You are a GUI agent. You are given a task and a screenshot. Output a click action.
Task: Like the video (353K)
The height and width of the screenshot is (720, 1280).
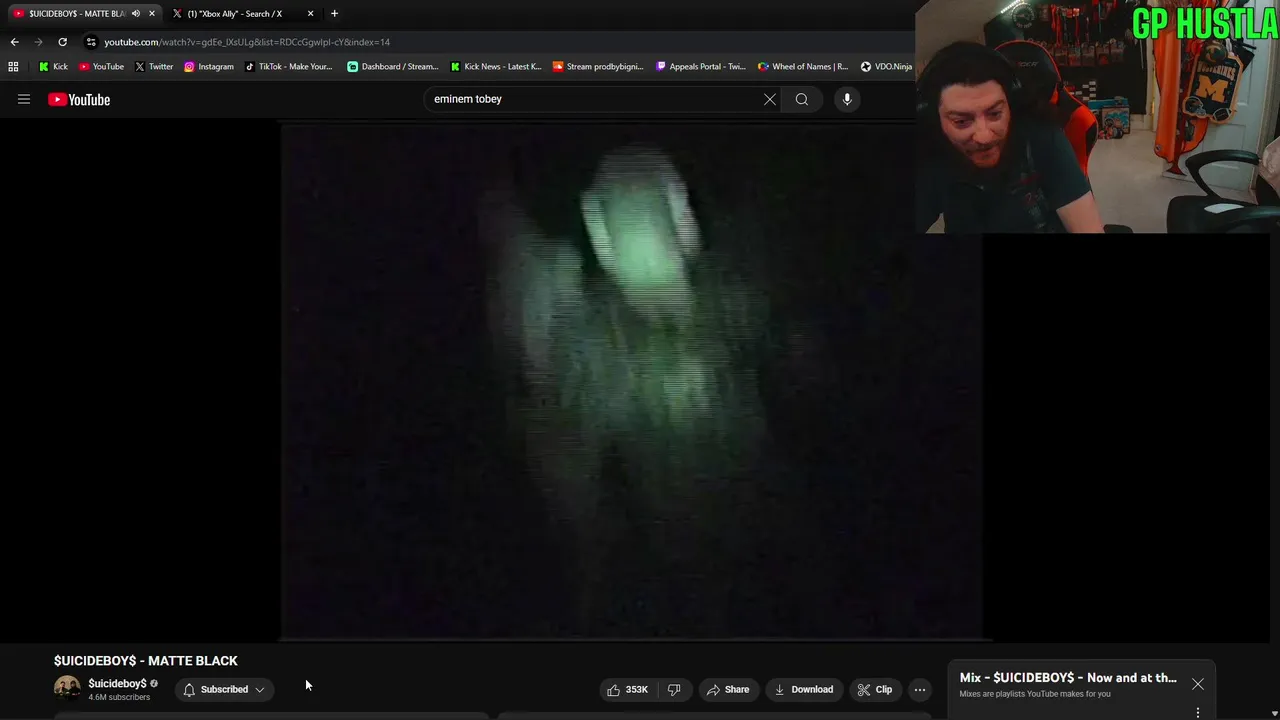627,690
